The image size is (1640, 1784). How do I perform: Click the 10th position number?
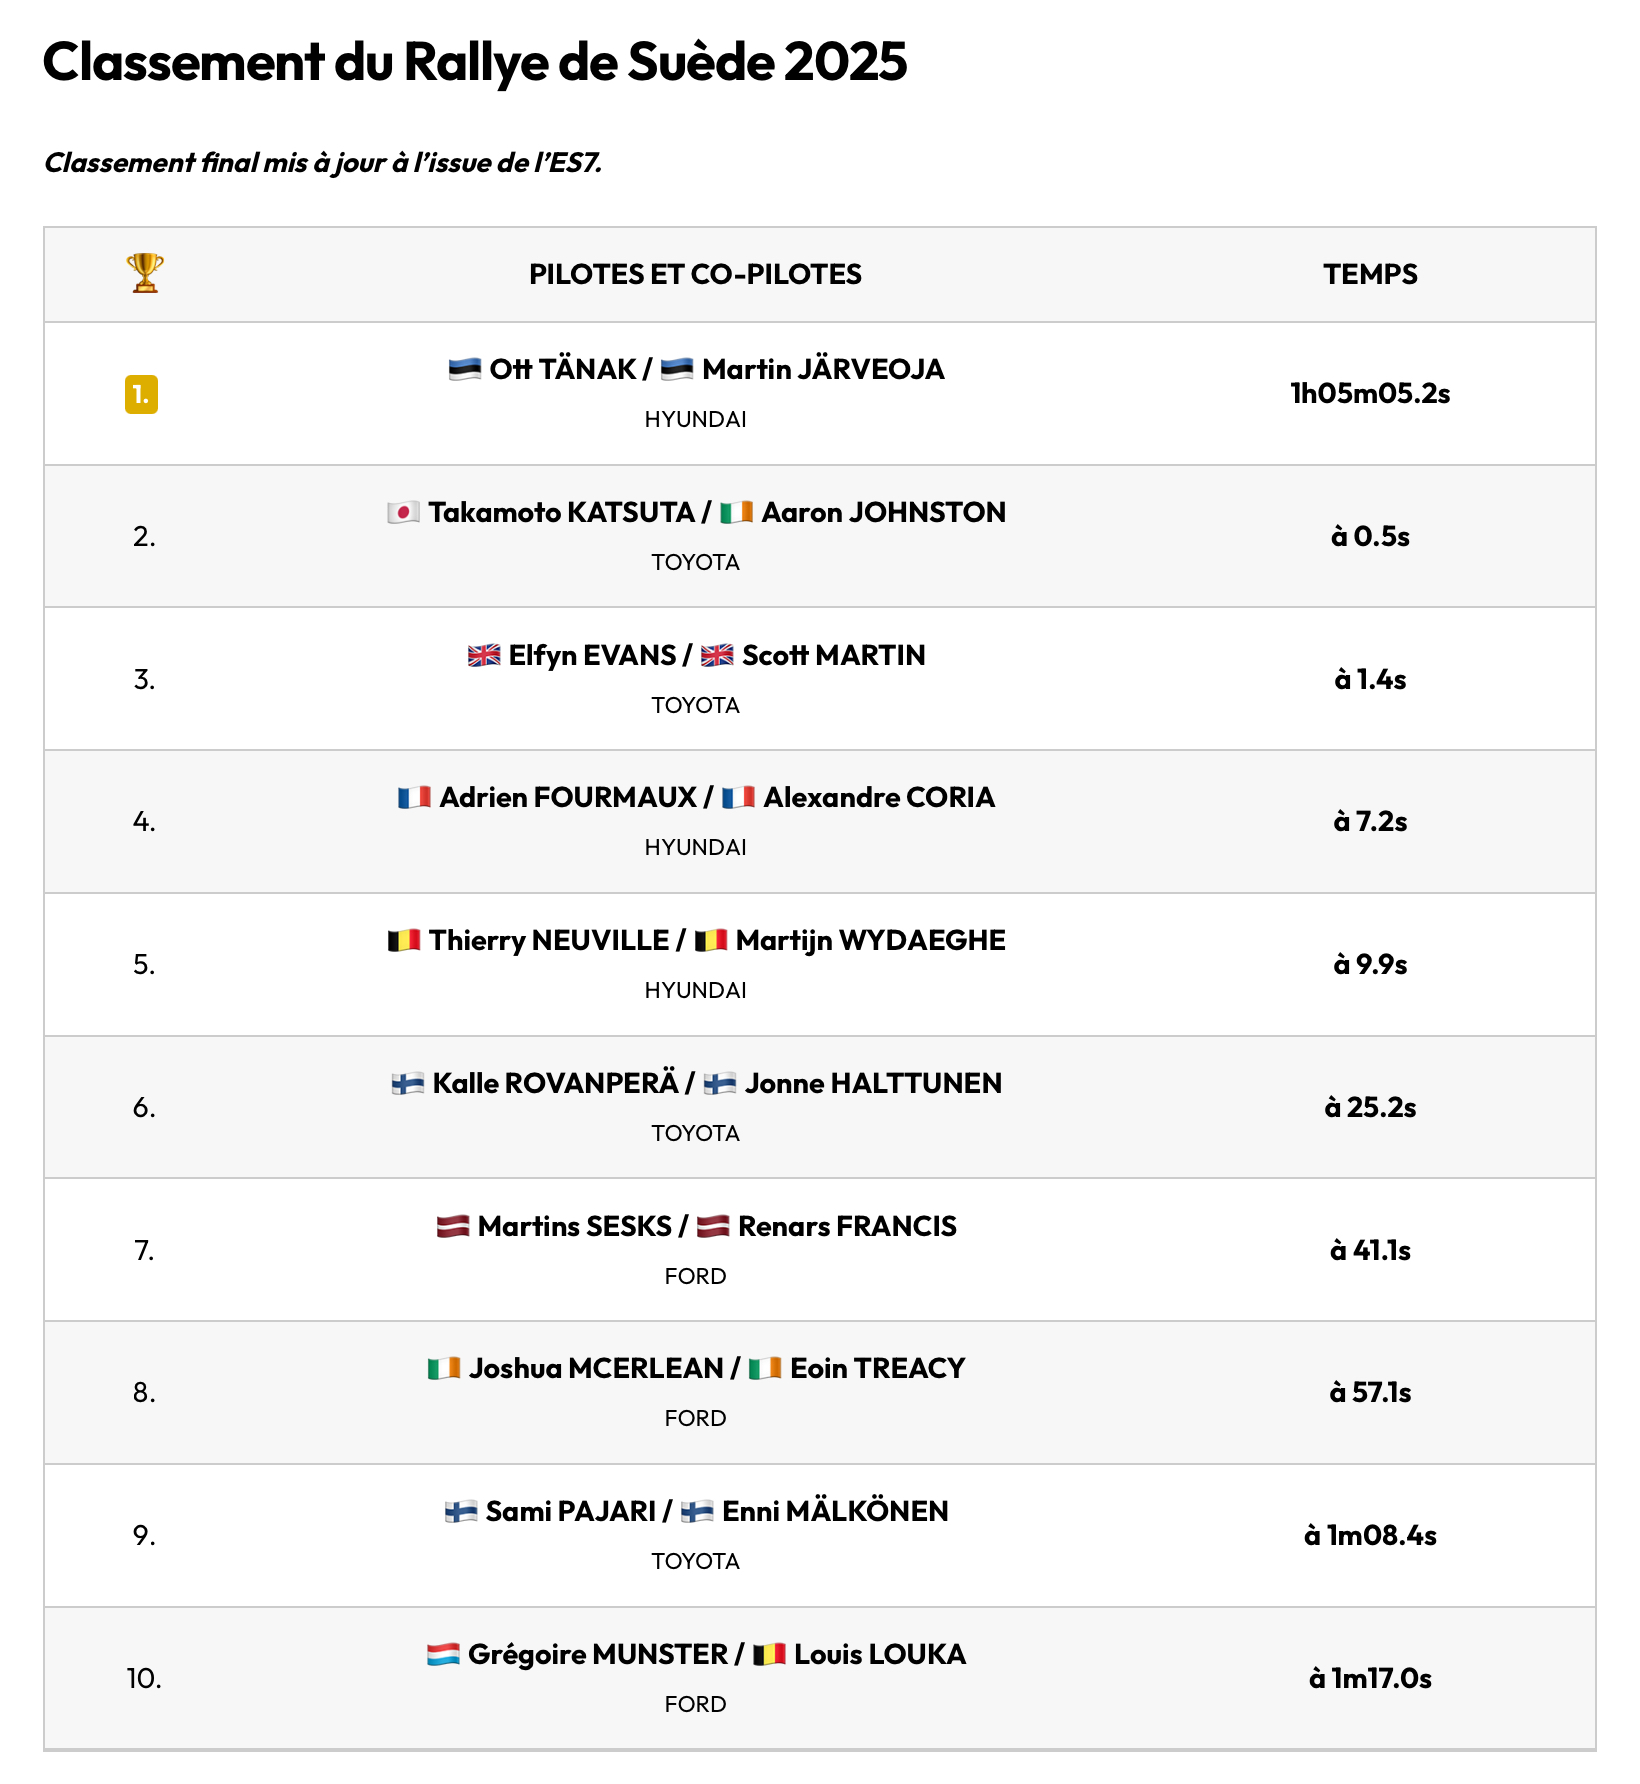point(144,1678)
